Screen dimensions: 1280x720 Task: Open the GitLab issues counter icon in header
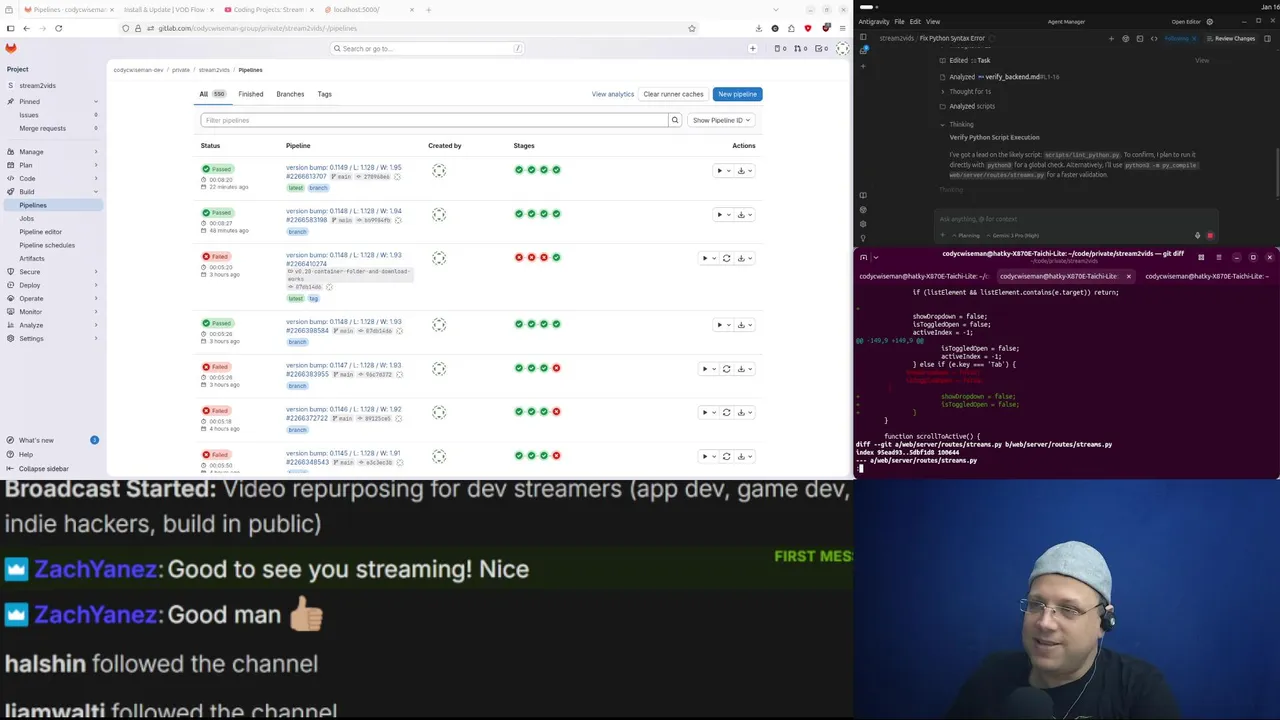[781, 48]
